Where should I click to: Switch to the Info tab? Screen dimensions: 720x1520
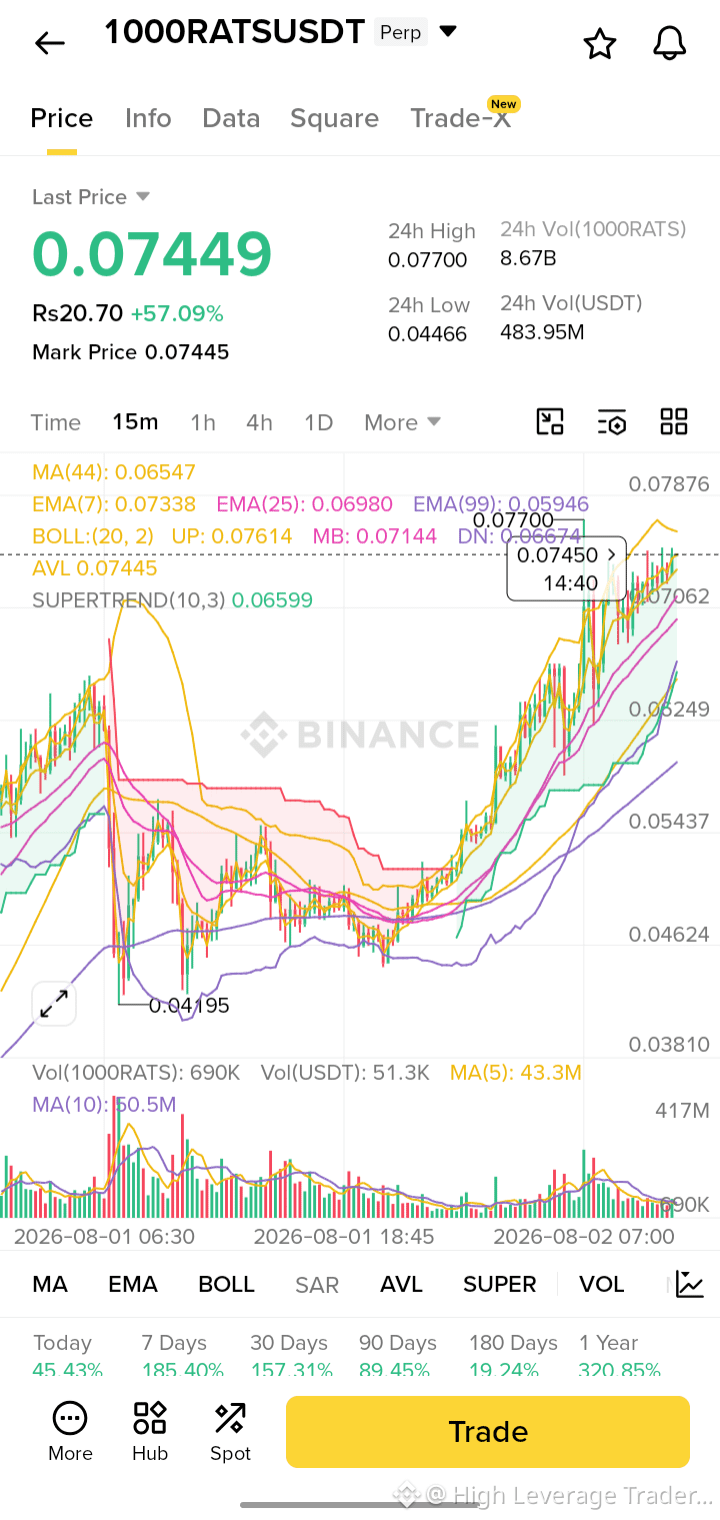coord(148,118)
